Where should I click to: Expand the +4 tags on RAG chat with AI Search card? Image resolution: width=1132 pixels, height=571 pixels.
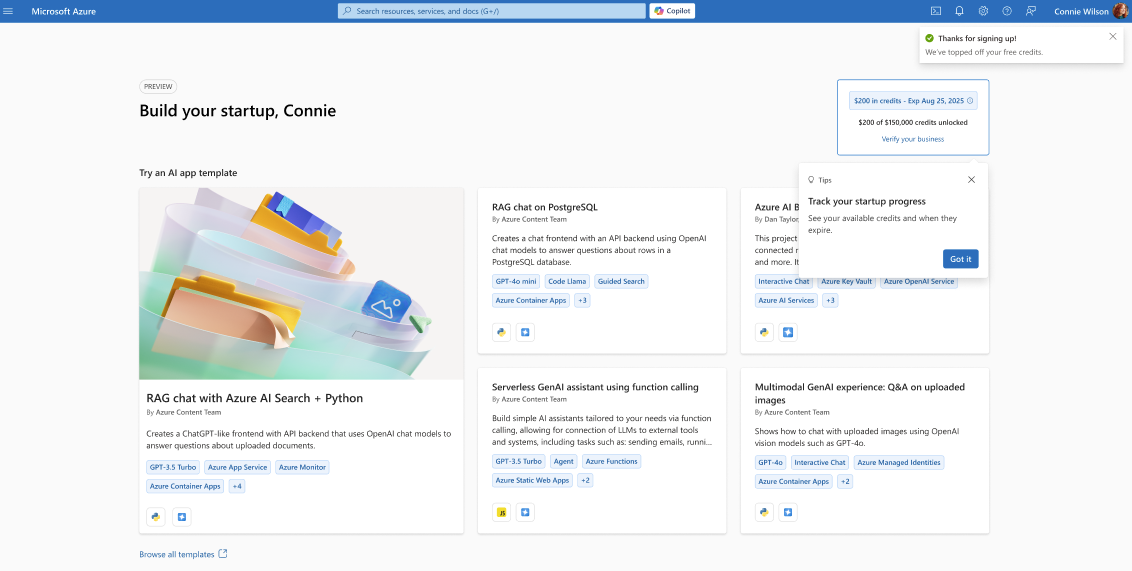(237, 487)
